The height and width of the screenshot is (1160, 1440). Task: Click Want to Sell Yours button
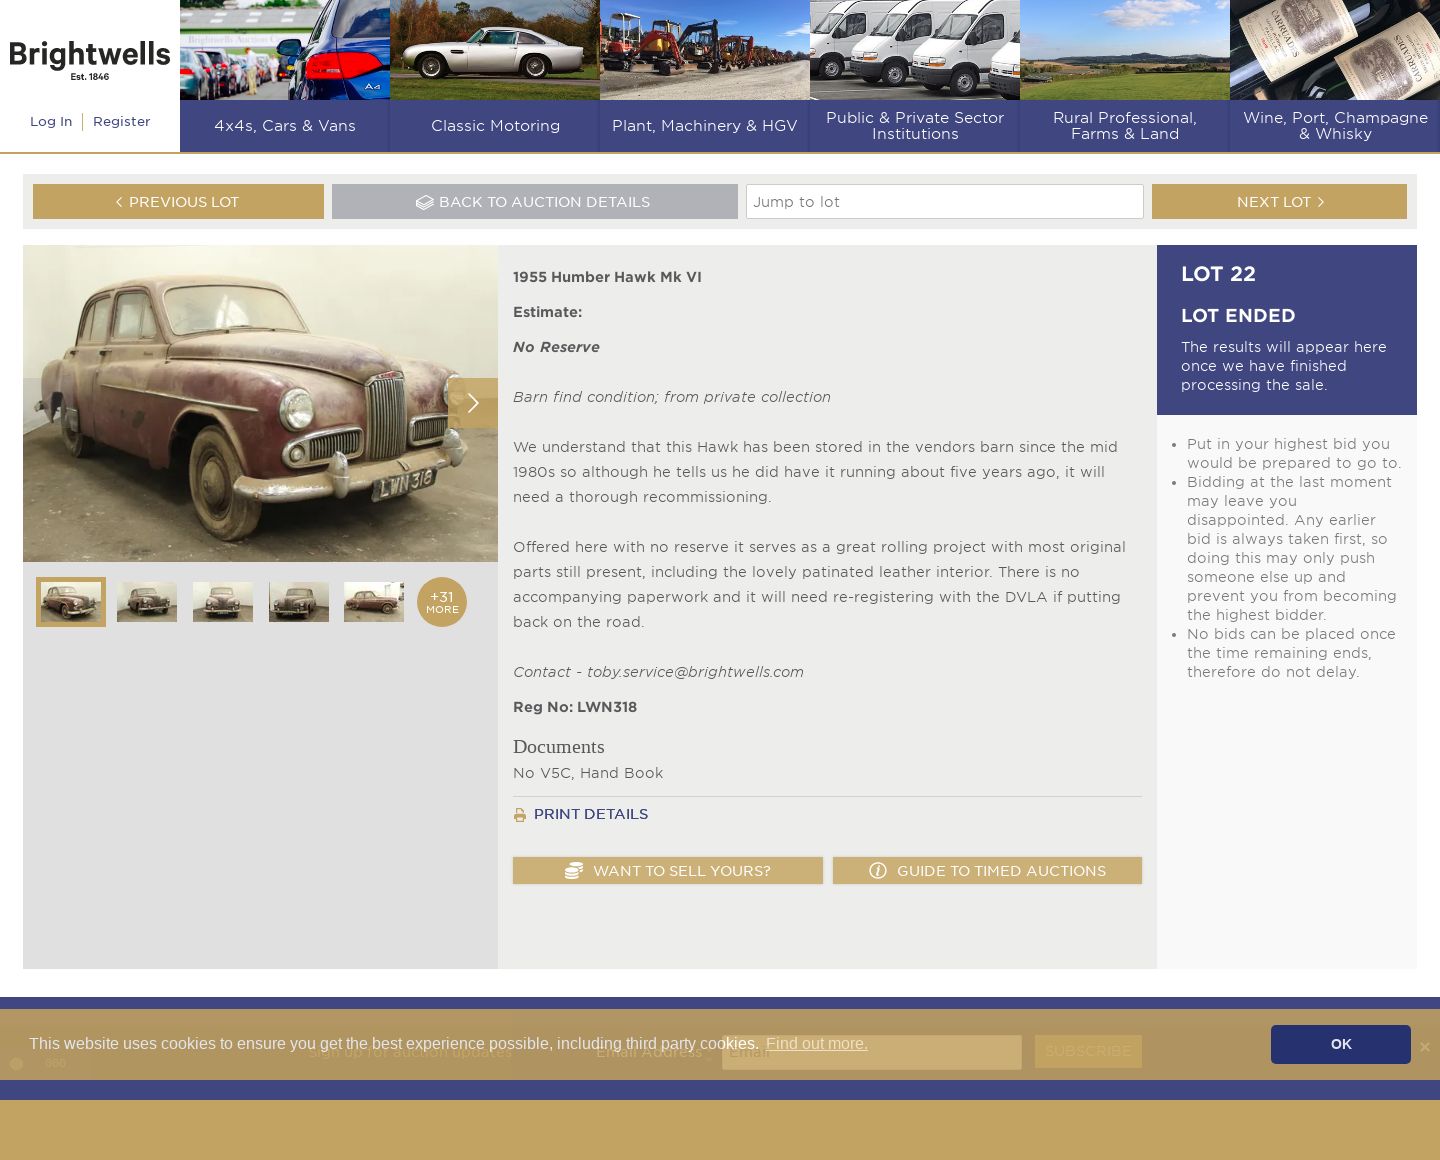coord(668,871)
